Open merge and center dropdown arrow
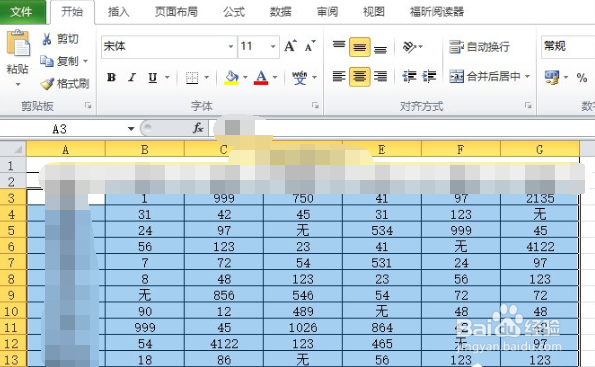Screen dimensions: 595x367 click(x=527, y=77)
